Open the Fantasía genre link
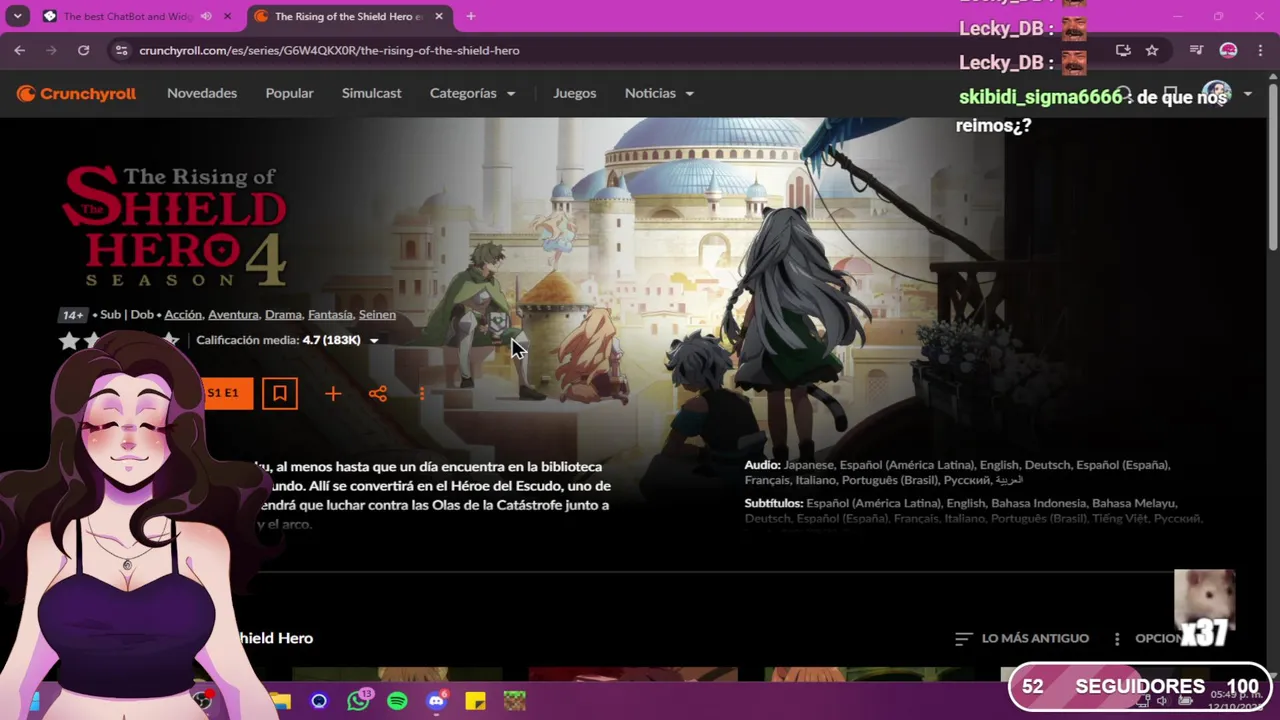 330,314
